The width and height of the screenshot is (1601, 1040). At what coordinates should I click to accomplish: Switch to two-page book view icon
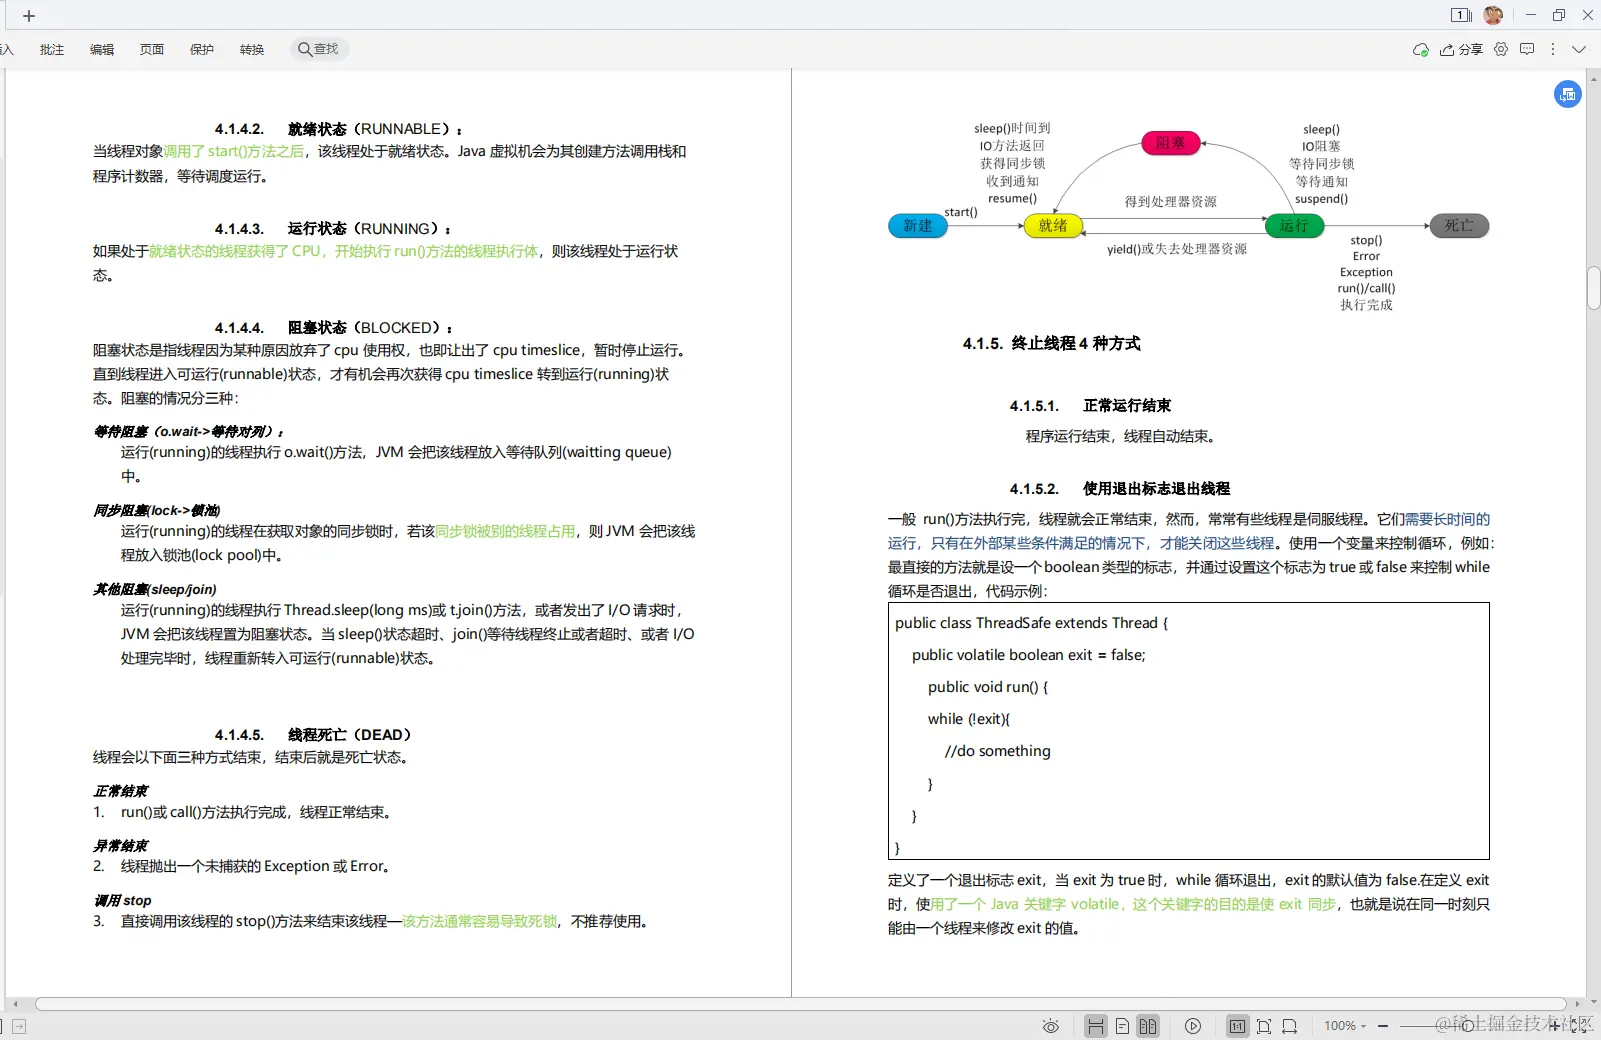click(x=1148, y=1026)
